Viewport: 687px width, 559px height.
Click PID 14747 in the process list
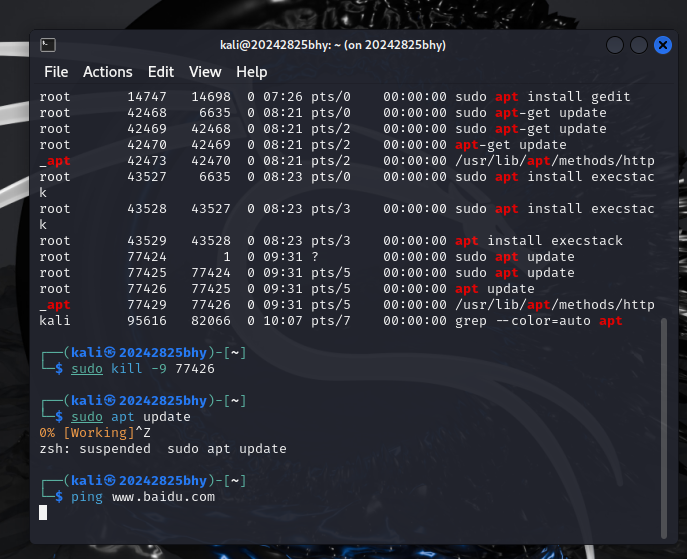coord(147,97)
